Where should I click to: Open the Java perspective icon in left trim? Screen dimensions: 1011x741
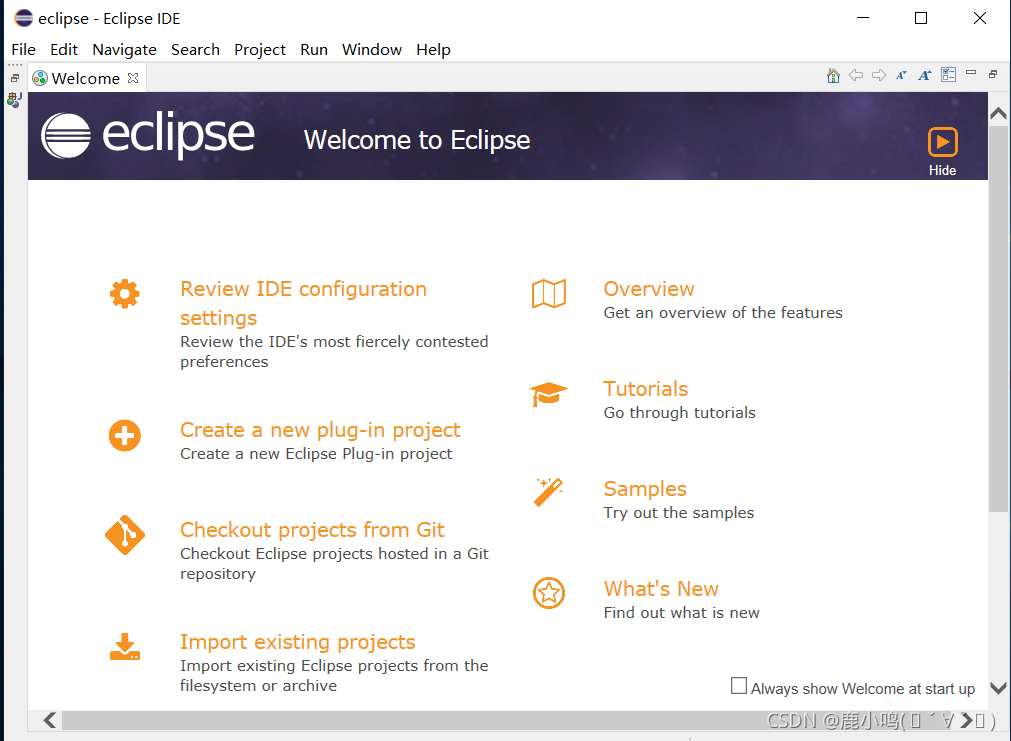(14, 99)
